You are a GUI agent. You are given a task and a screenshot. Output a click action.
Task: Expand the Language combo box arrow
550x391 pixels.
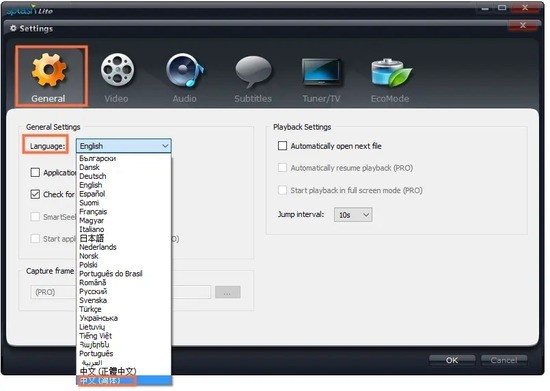coord(165,146)
